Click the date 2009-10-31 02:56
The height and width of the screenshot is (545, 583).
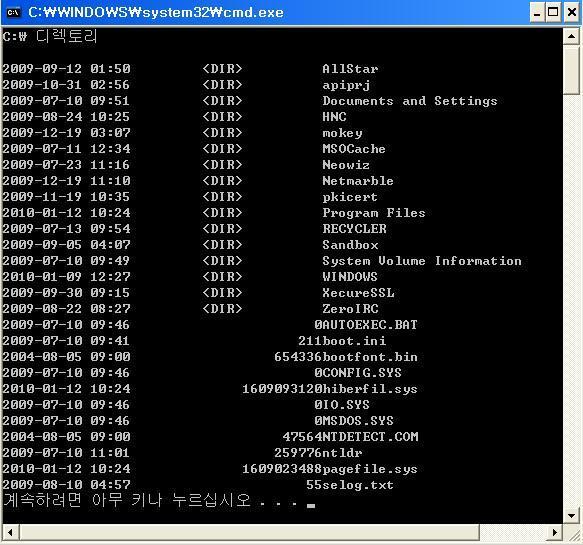(66, 85)
